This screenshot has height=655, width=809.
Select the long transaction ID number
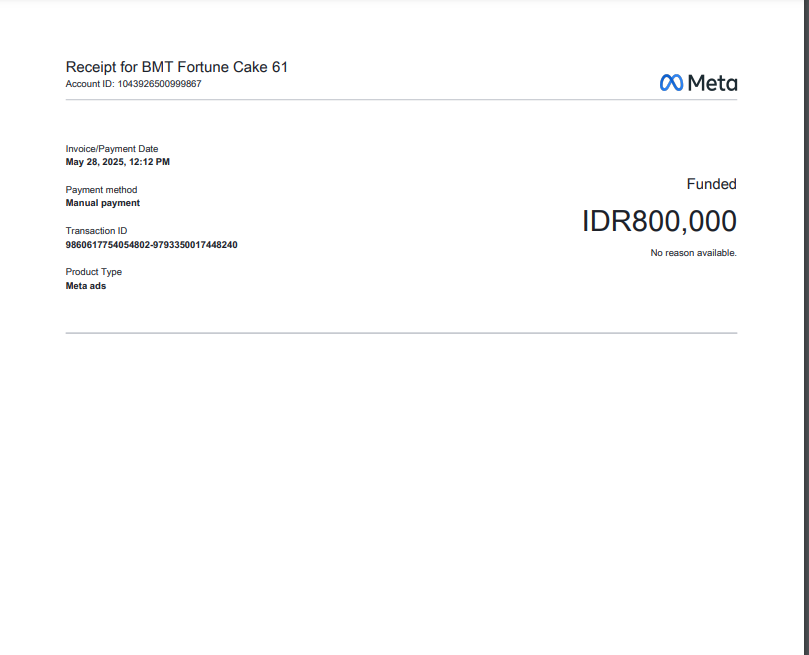click(152, 245)
